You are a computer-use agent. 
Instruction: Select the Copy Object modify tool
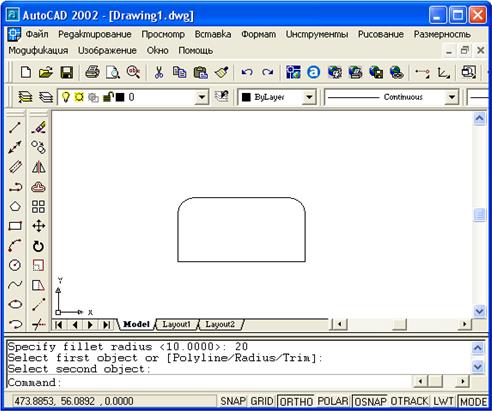tap(39, 147)
